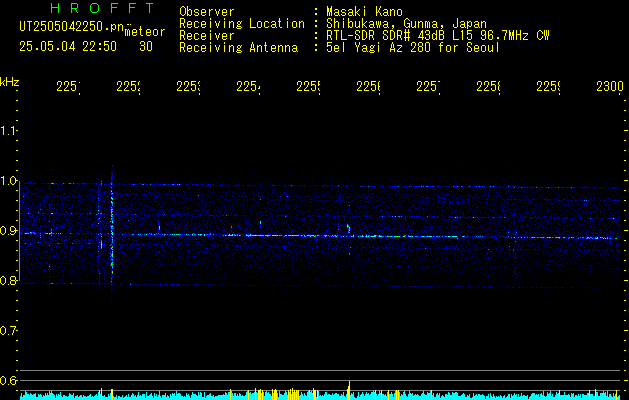Click the 0.9 frequency axis label
629x400 pixels.
point(8,231)
